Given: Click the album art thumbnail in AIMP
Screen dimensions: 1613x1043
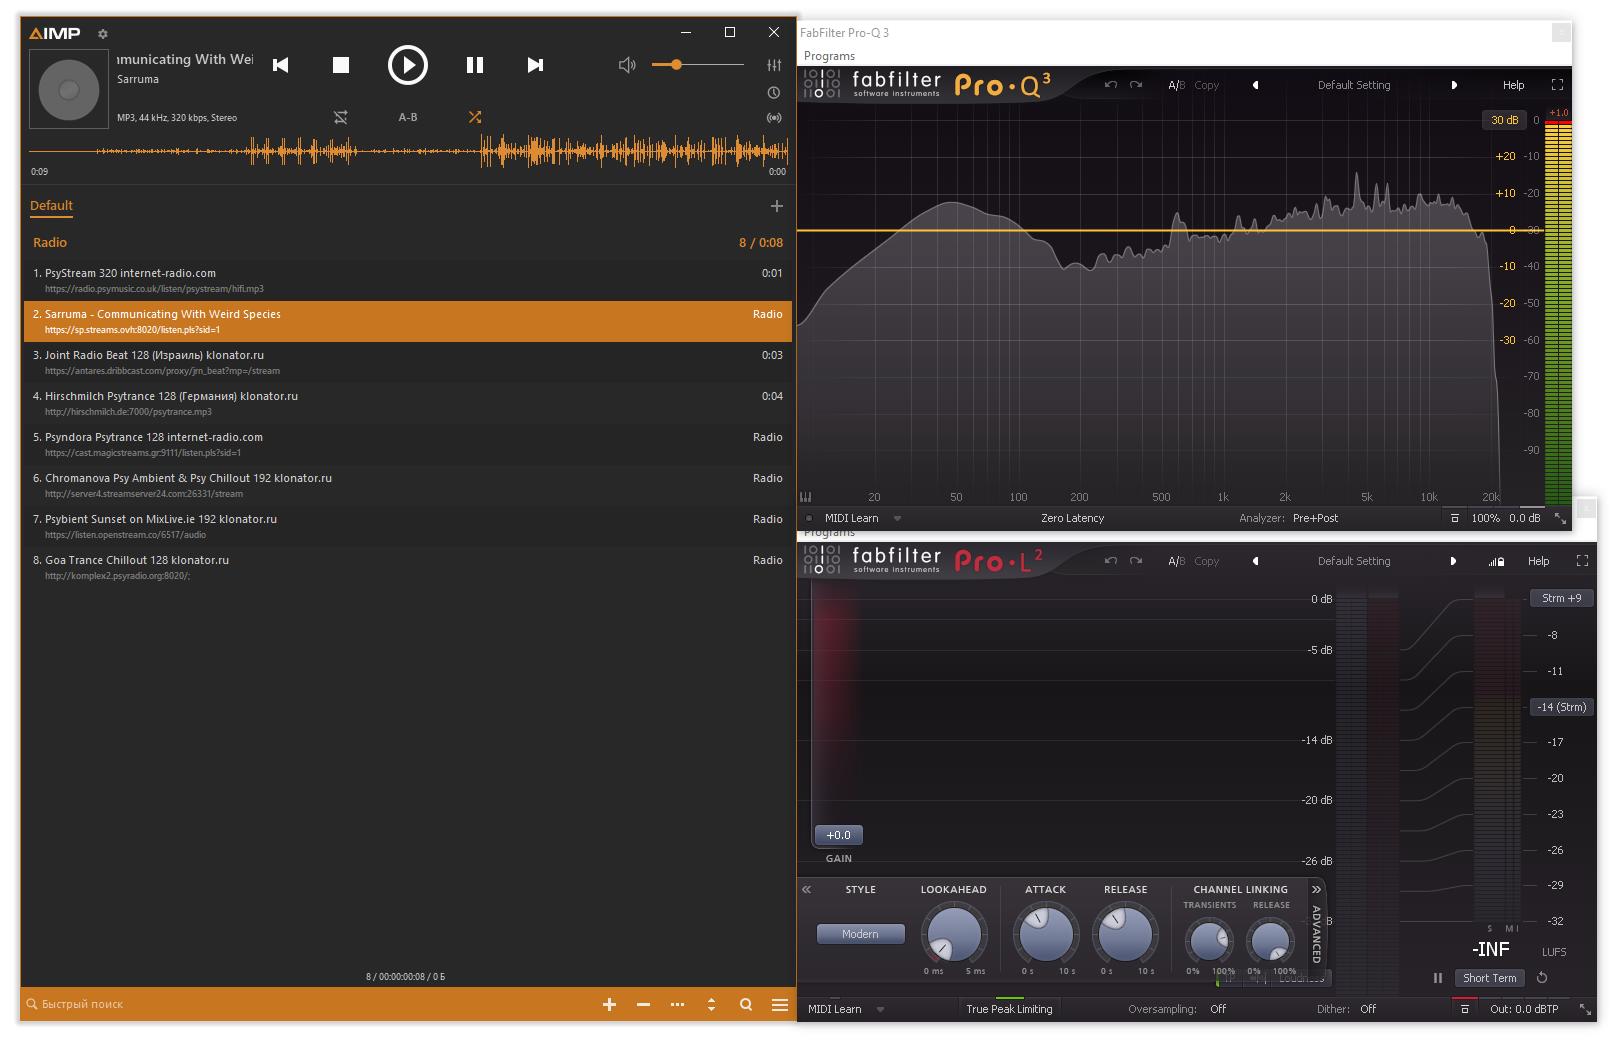Looking at the screenshot, I should pos(69,90).
